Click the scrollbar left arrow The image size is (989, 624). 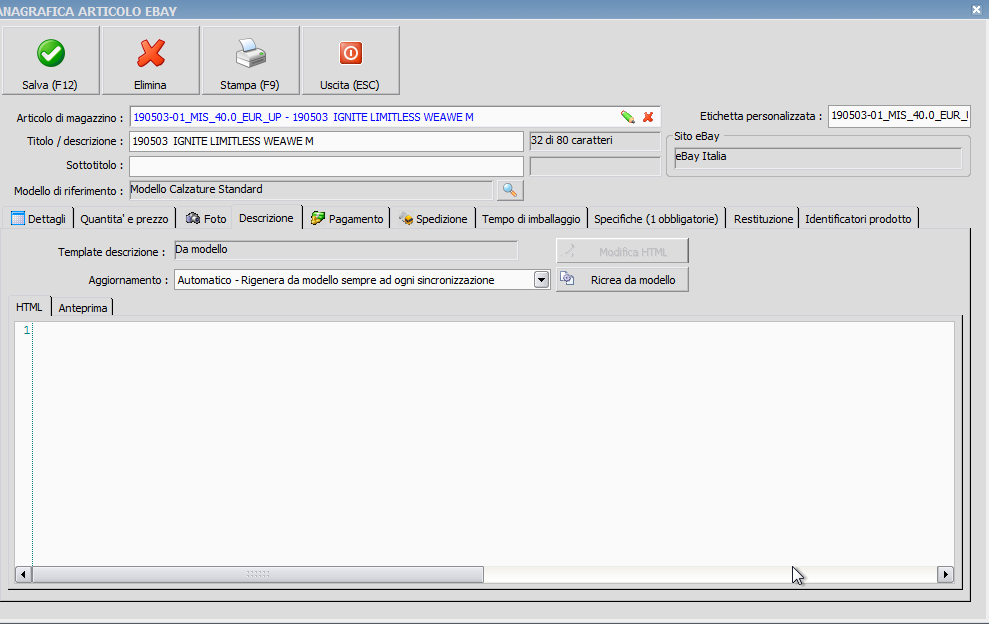(23, 574)
